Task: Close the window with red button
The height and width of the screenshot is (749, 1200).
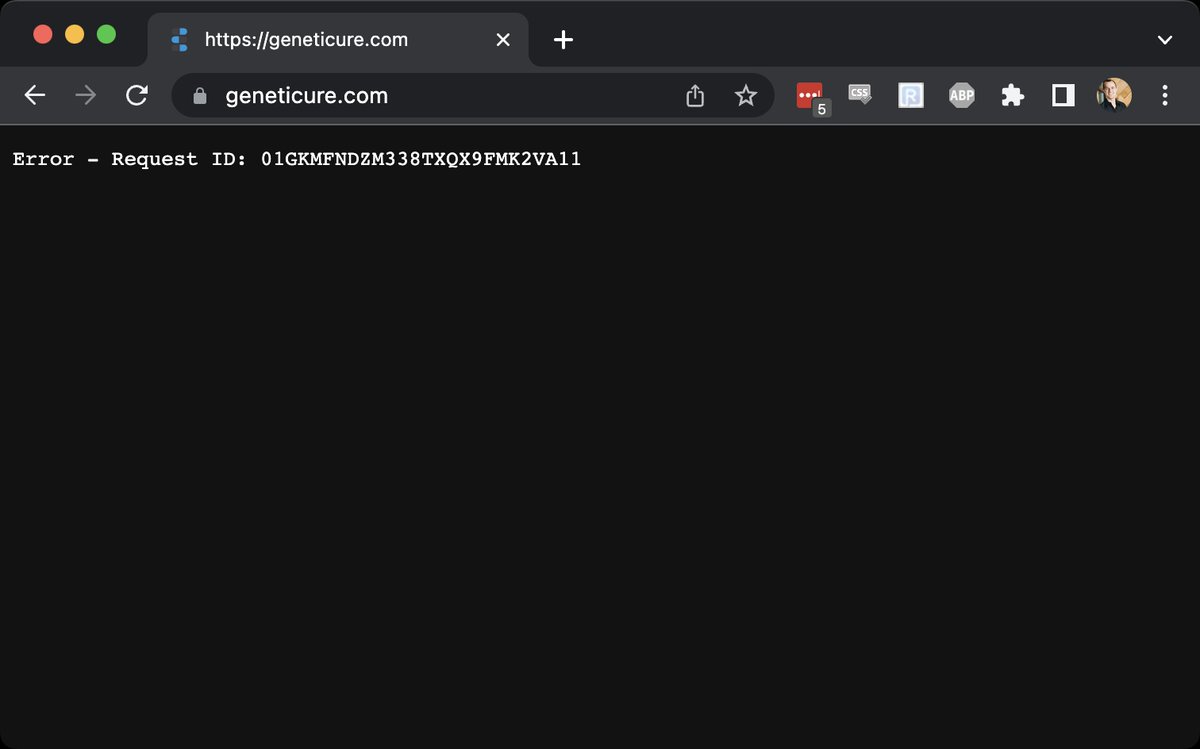Action: point(43,34)
